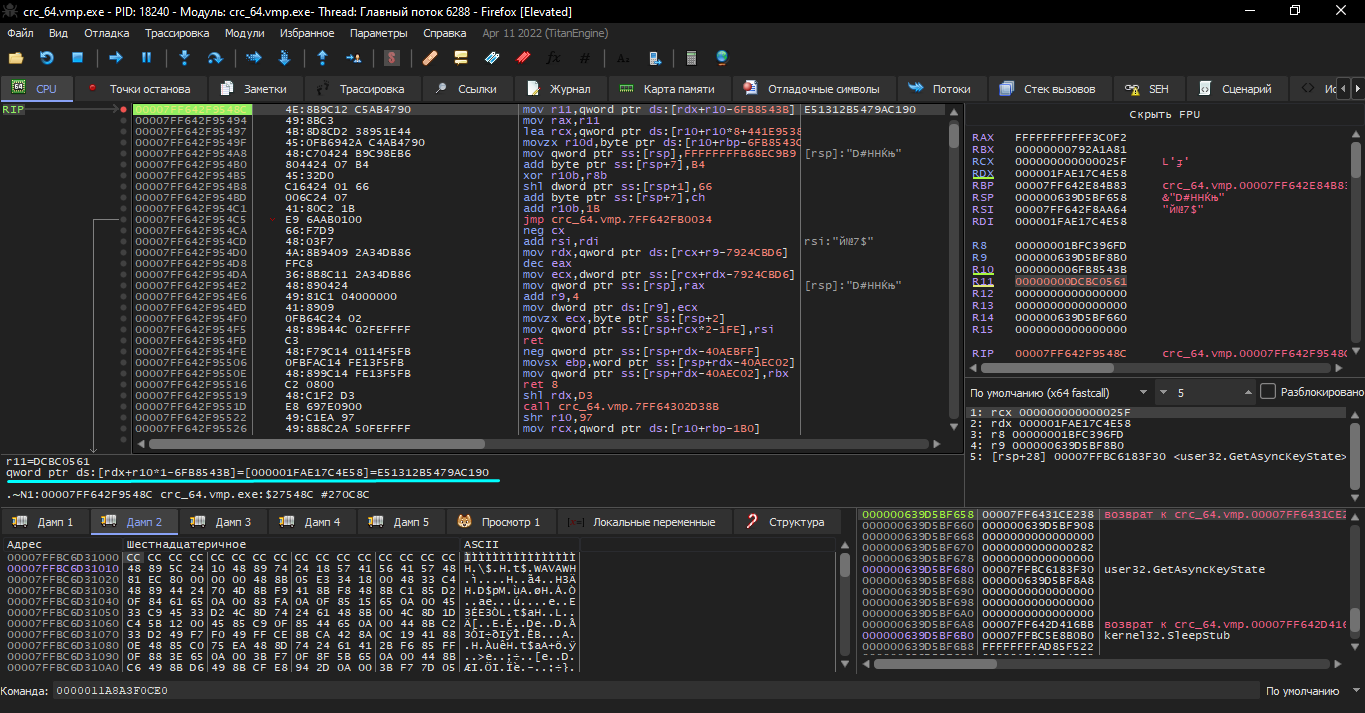Click the command input field
Image resolution: width=1365 pixels, height=713 pixels.
(655, 691)
